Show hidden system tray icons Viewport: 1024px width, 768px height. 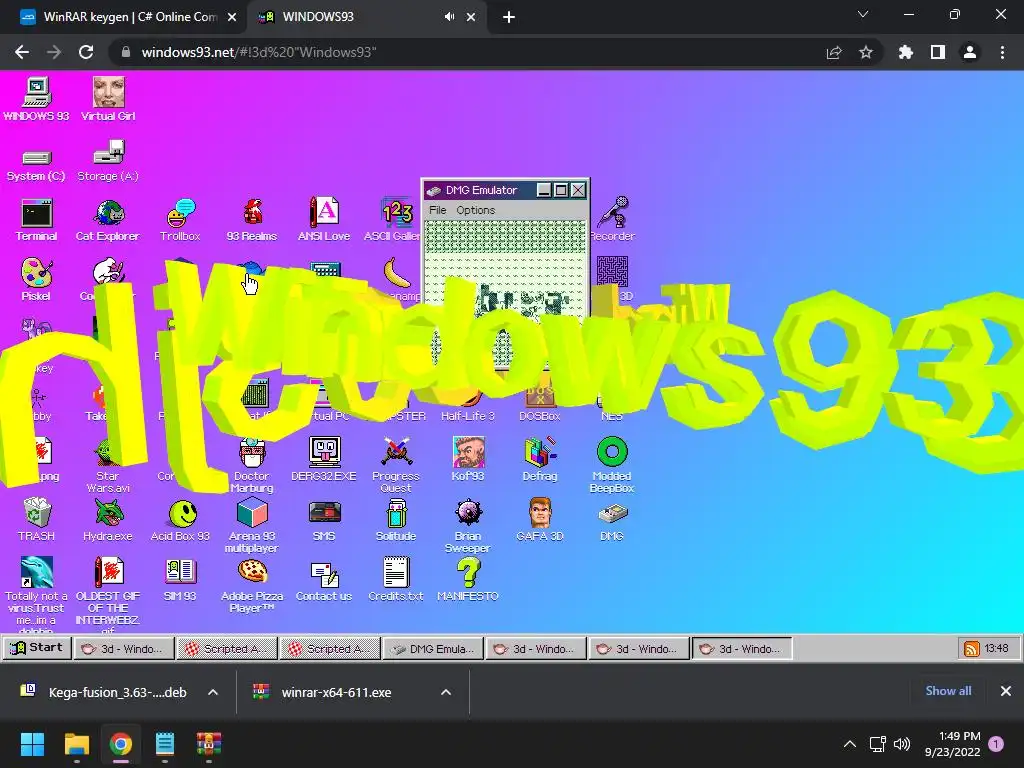coord(850,744)
